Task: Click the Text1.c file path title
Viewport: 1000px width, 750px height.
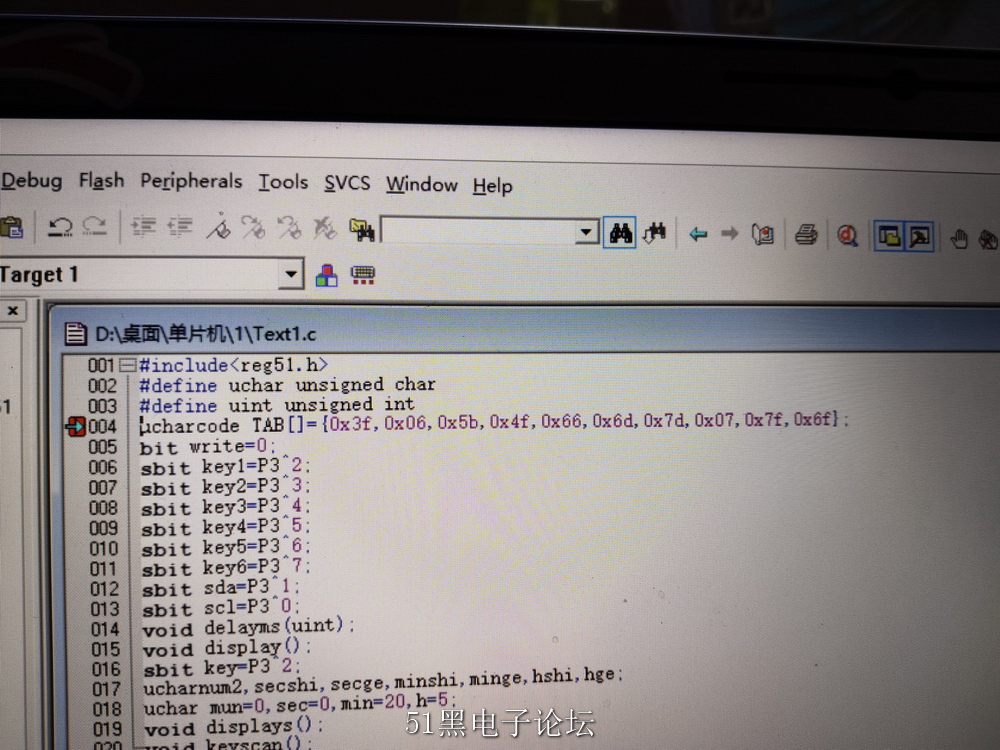Action: [x=205, y=334]
